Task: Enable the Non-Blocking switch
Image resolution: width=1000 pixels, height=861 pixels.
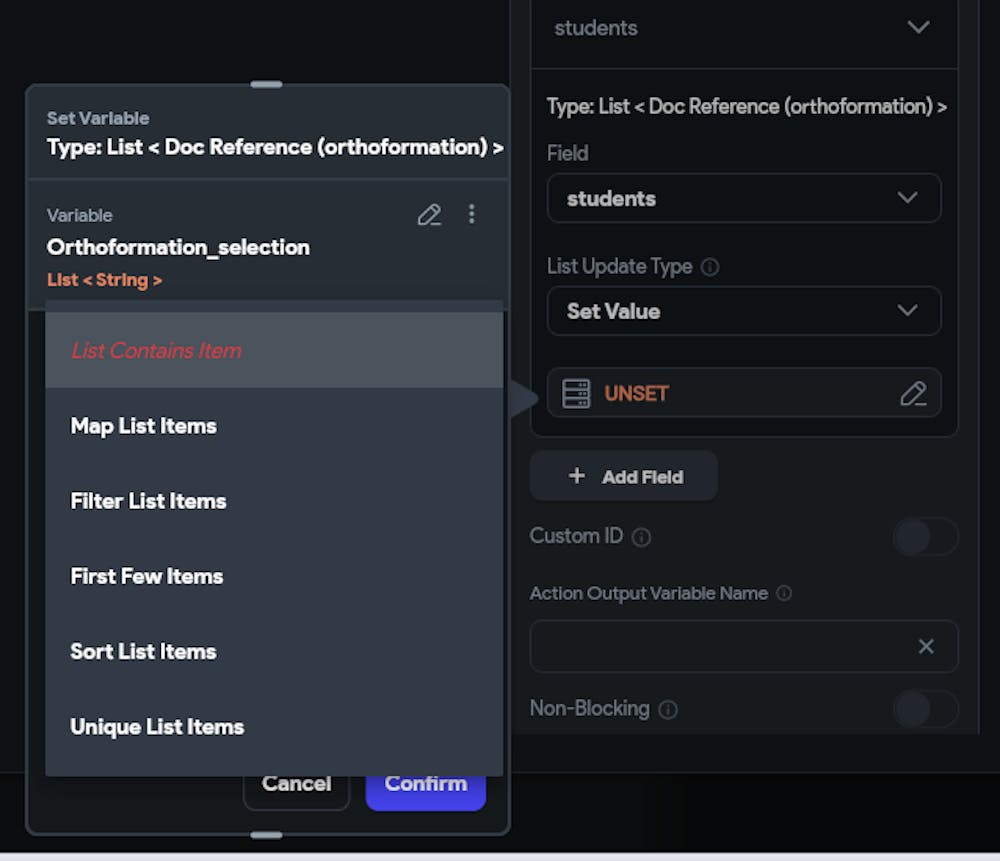Action: [x=924, y=709]
